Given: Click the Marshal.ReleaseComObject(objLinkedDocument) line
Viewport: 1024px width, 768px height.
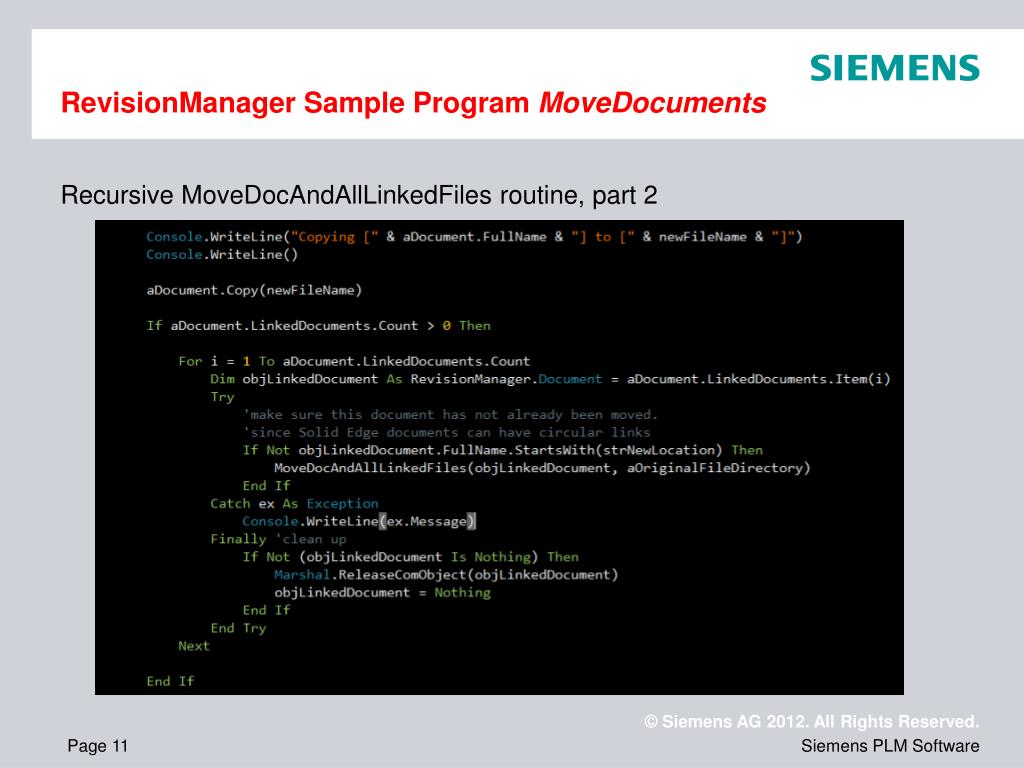Looking at the screenshot, I should point(446,575).
